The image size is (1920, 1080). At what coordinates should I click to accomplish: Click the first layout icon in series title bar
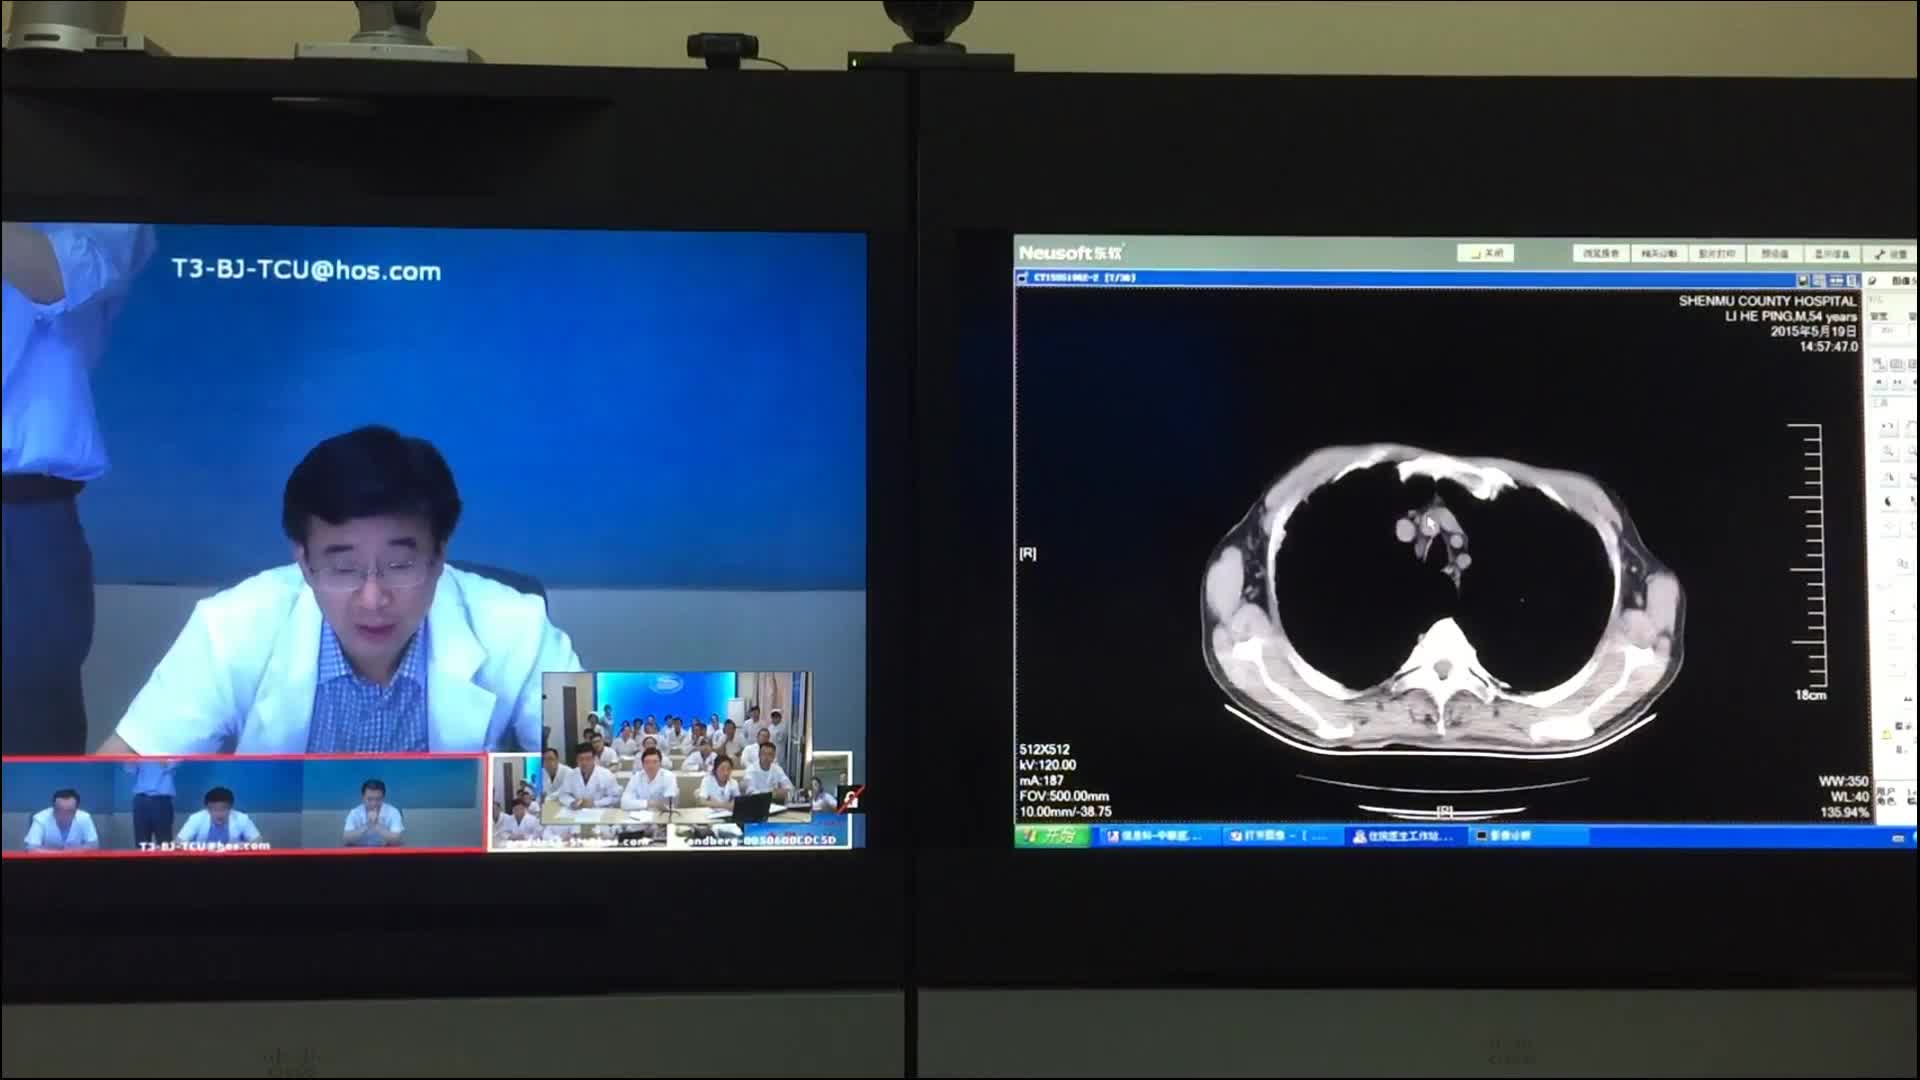[1805, 280]
